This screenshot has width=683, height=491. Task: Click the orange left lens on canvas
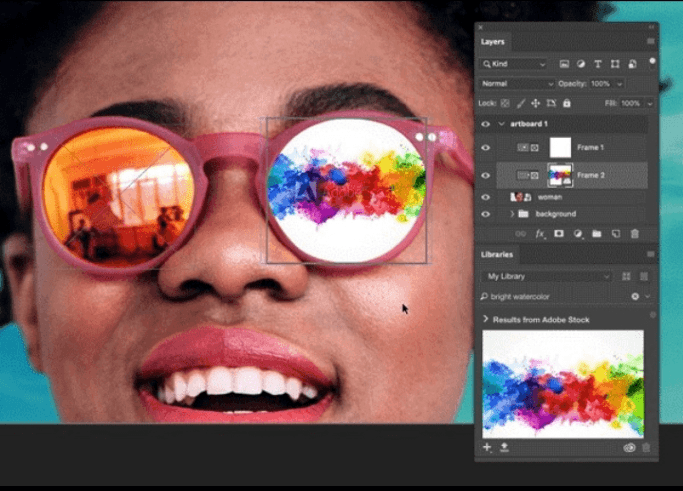[119, 196]
